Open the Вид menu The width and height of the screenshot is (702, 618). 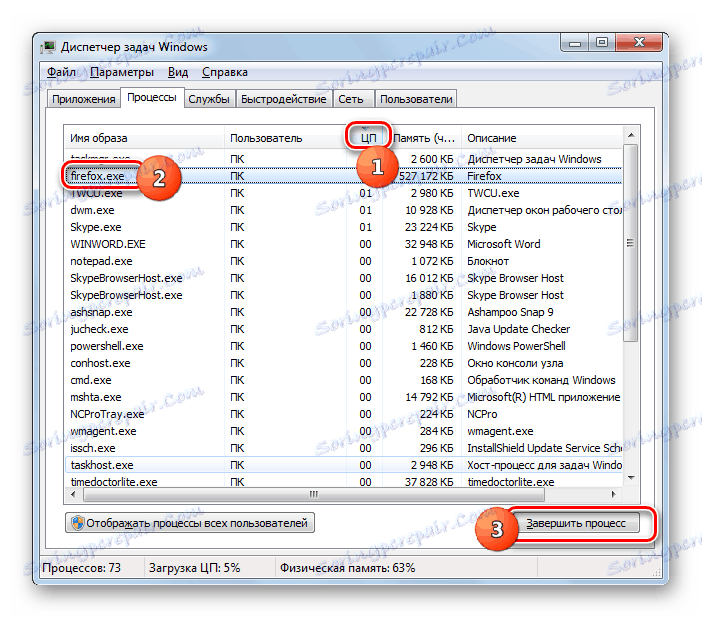point(178,72)
